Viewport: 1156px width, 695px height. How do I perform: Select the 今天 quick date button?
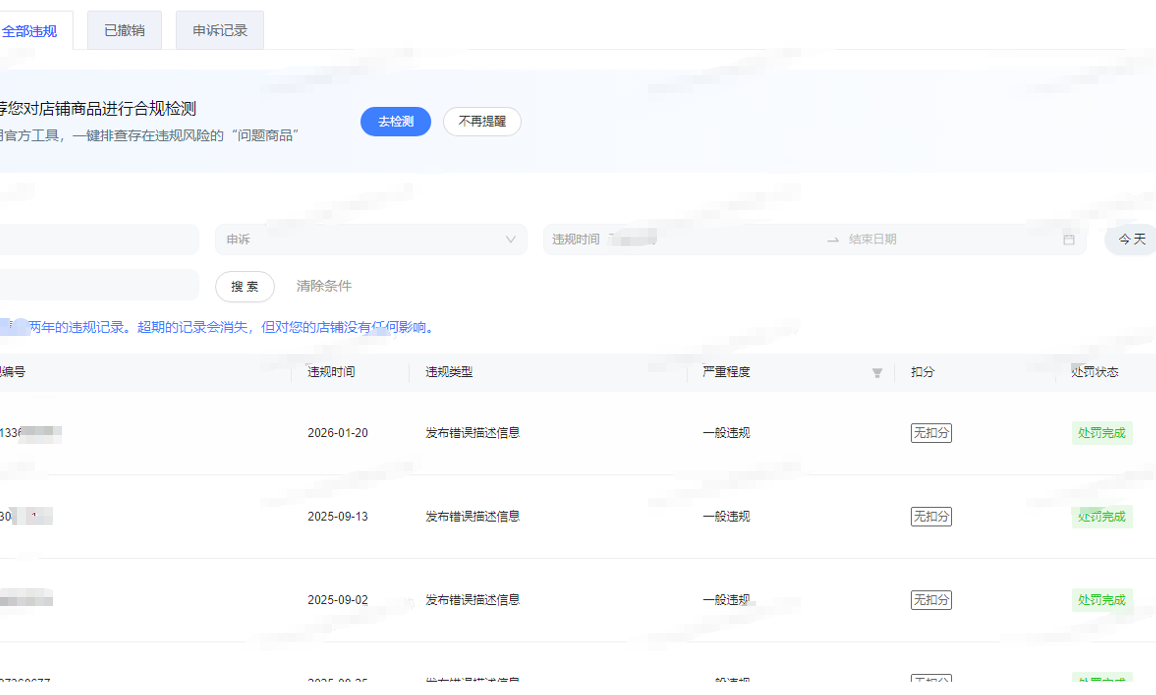tap(1131, 240)
